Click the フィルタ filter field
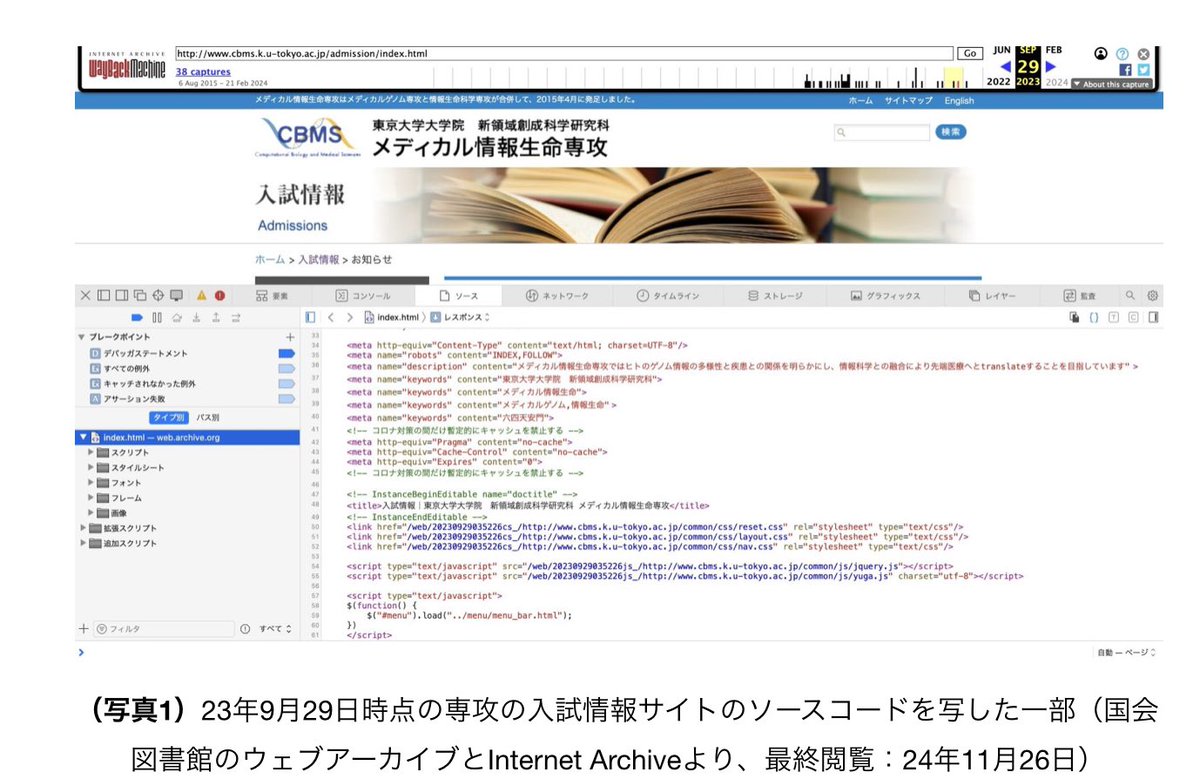 (x=162, y=629)
